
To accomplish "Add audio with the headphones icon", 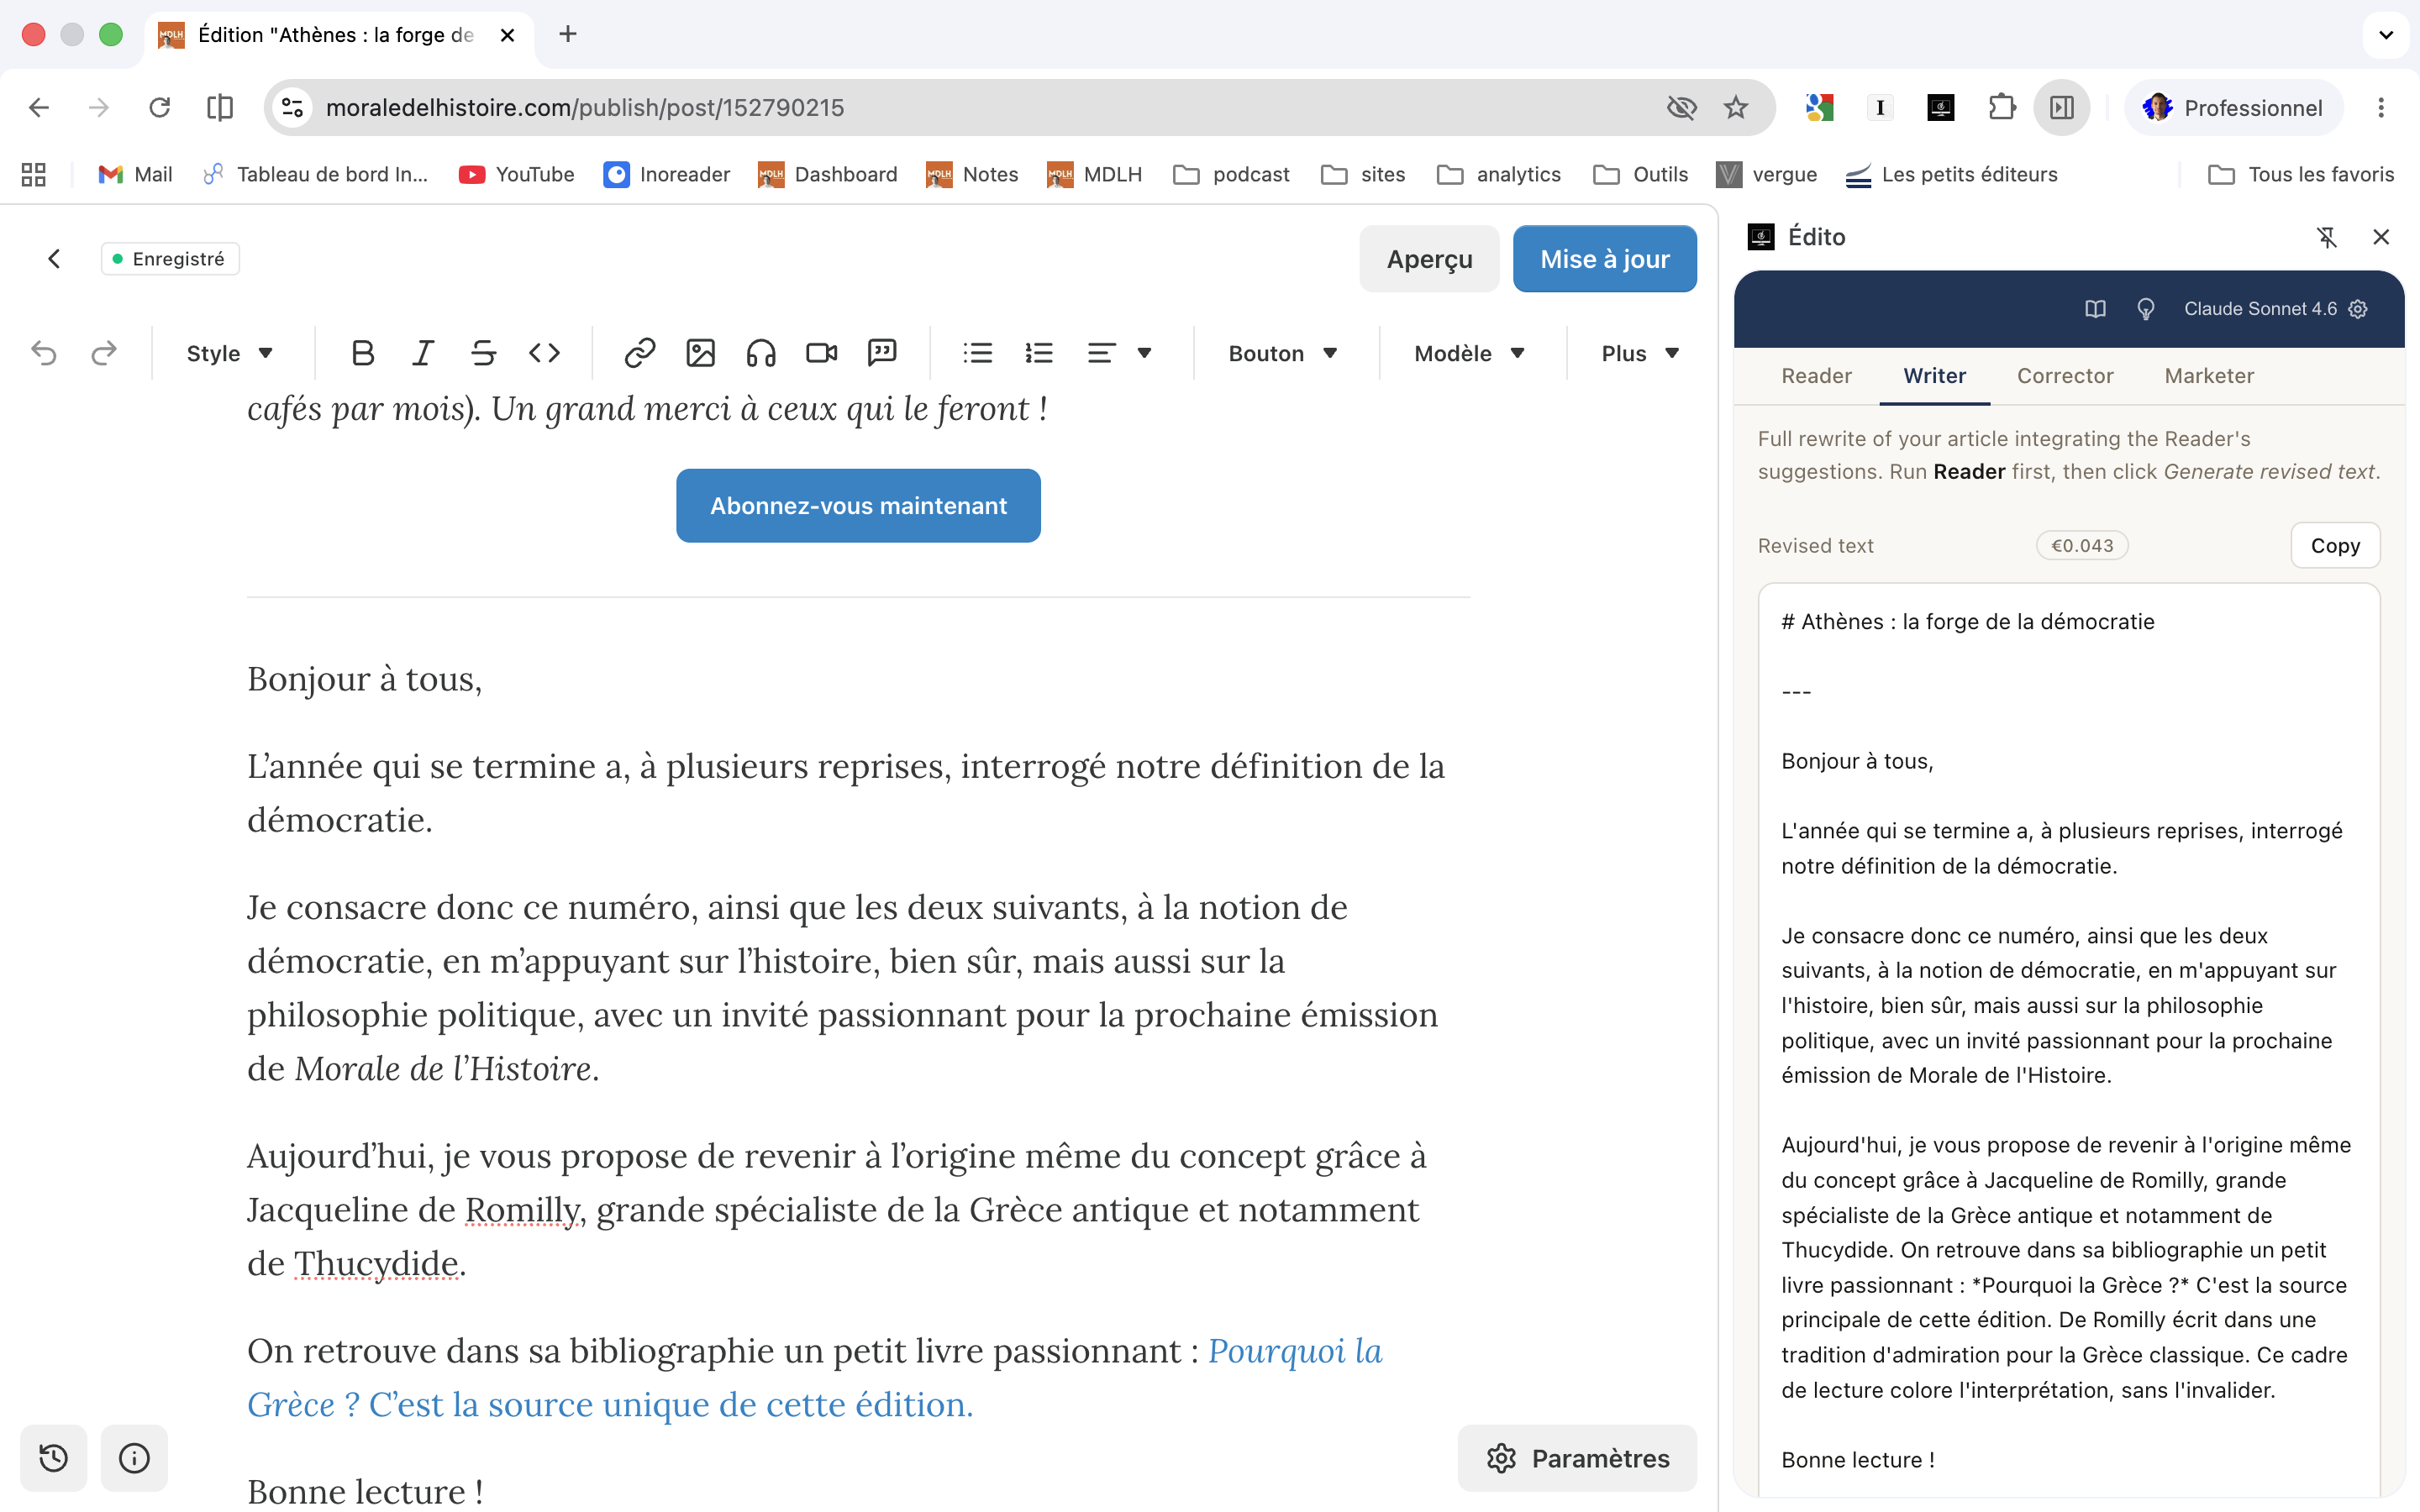I will 761,353.
